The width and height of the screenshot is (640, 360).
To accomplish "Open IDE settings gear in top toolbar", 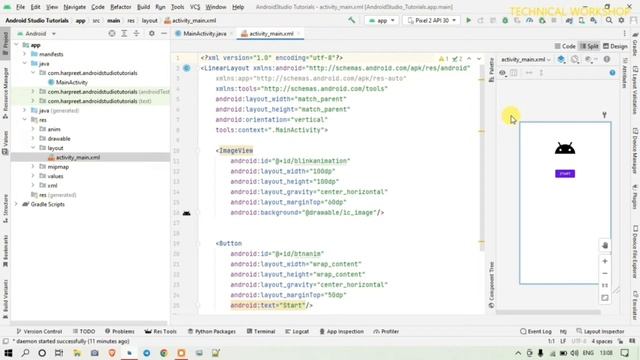I will coord(621,20).
